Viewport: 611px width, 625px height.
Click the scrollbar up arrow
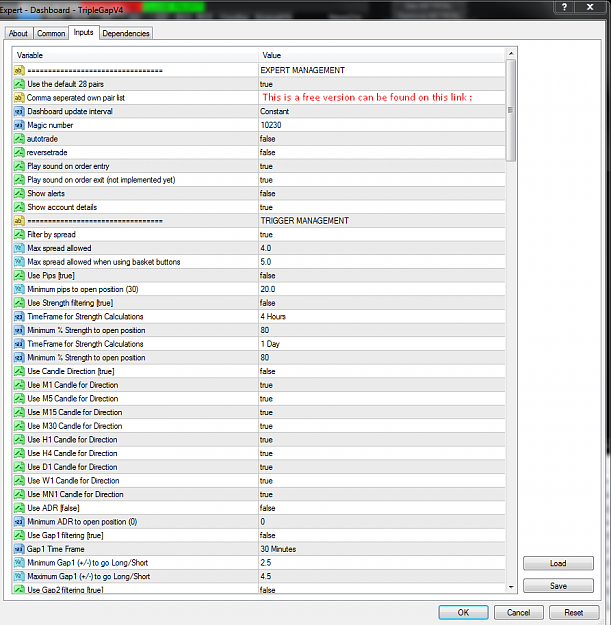(x=511, y=53)
